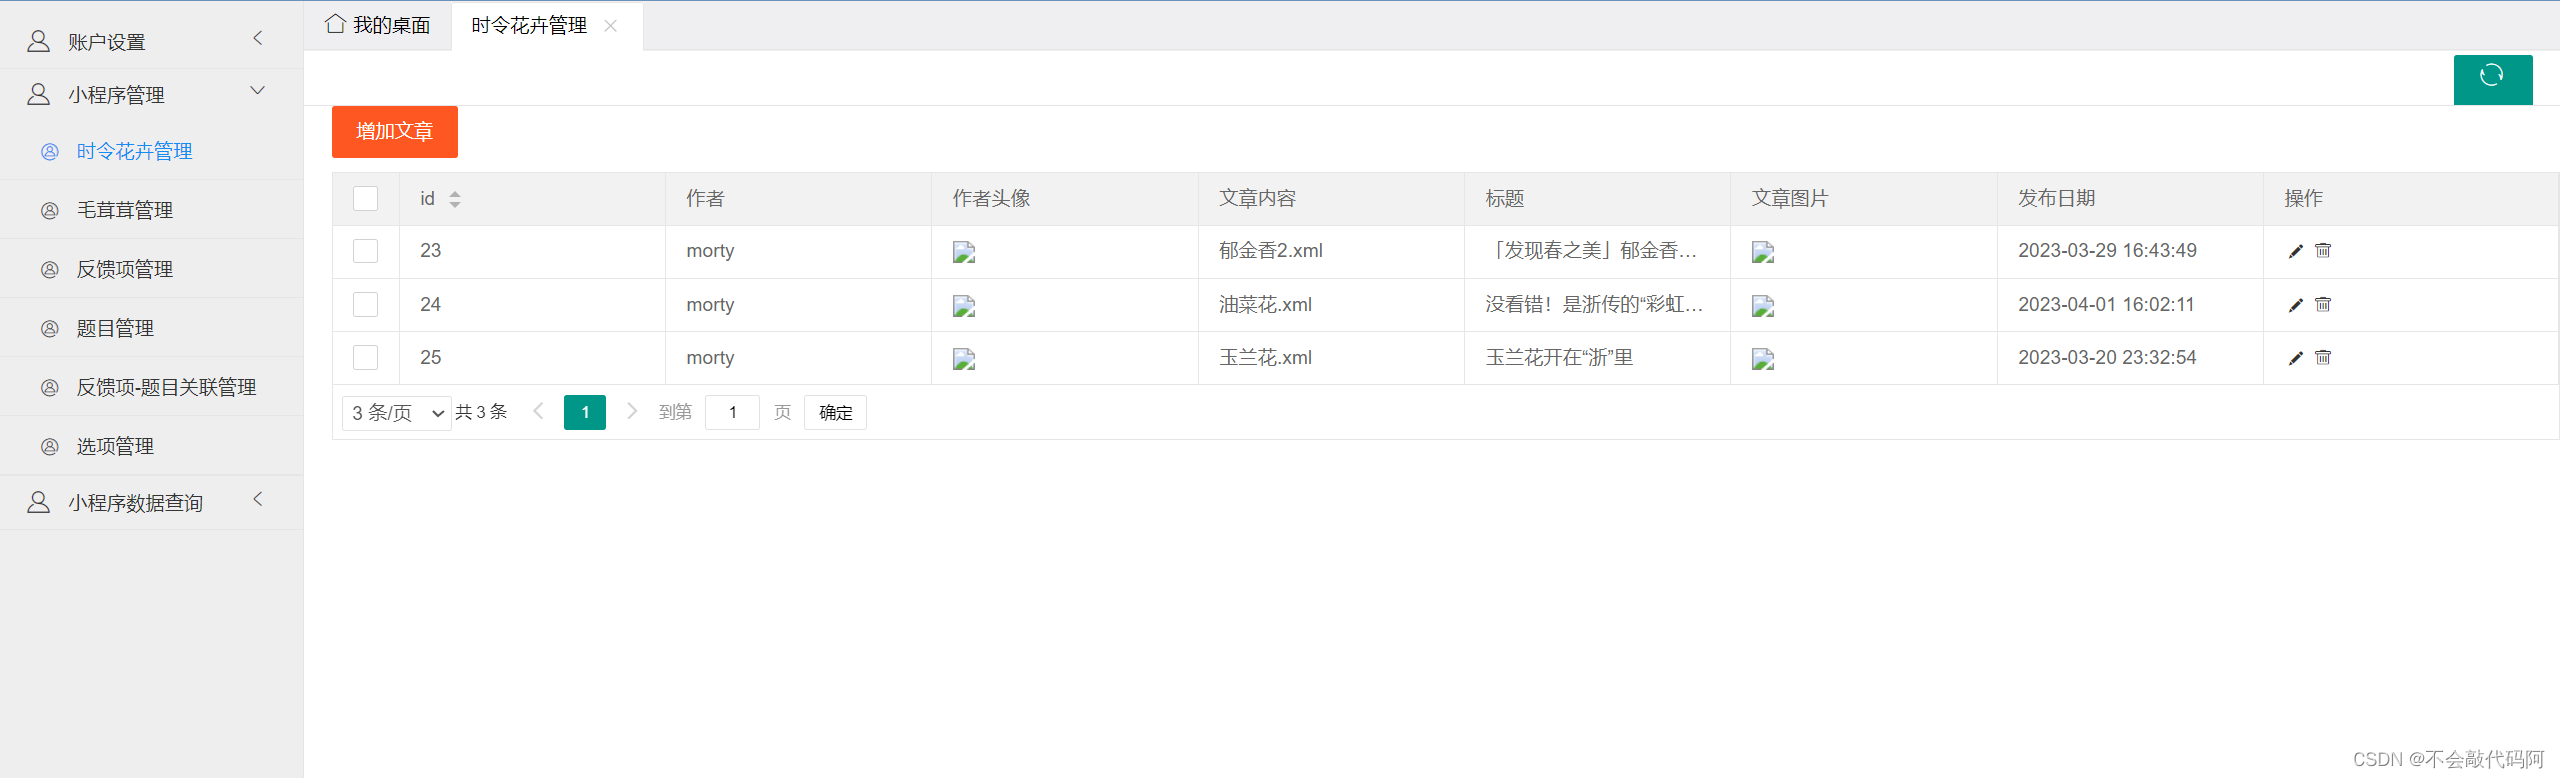Image resolution: width=2560 pixels, height=778 pixels.
Task: Click the date 2023-04-01 16:02:11
Action: click(2106, 305)
